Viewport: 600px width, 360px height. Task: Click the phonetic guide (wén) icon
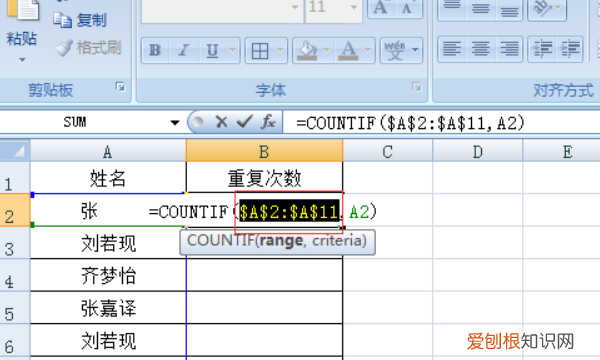click(x=395, y=50)
